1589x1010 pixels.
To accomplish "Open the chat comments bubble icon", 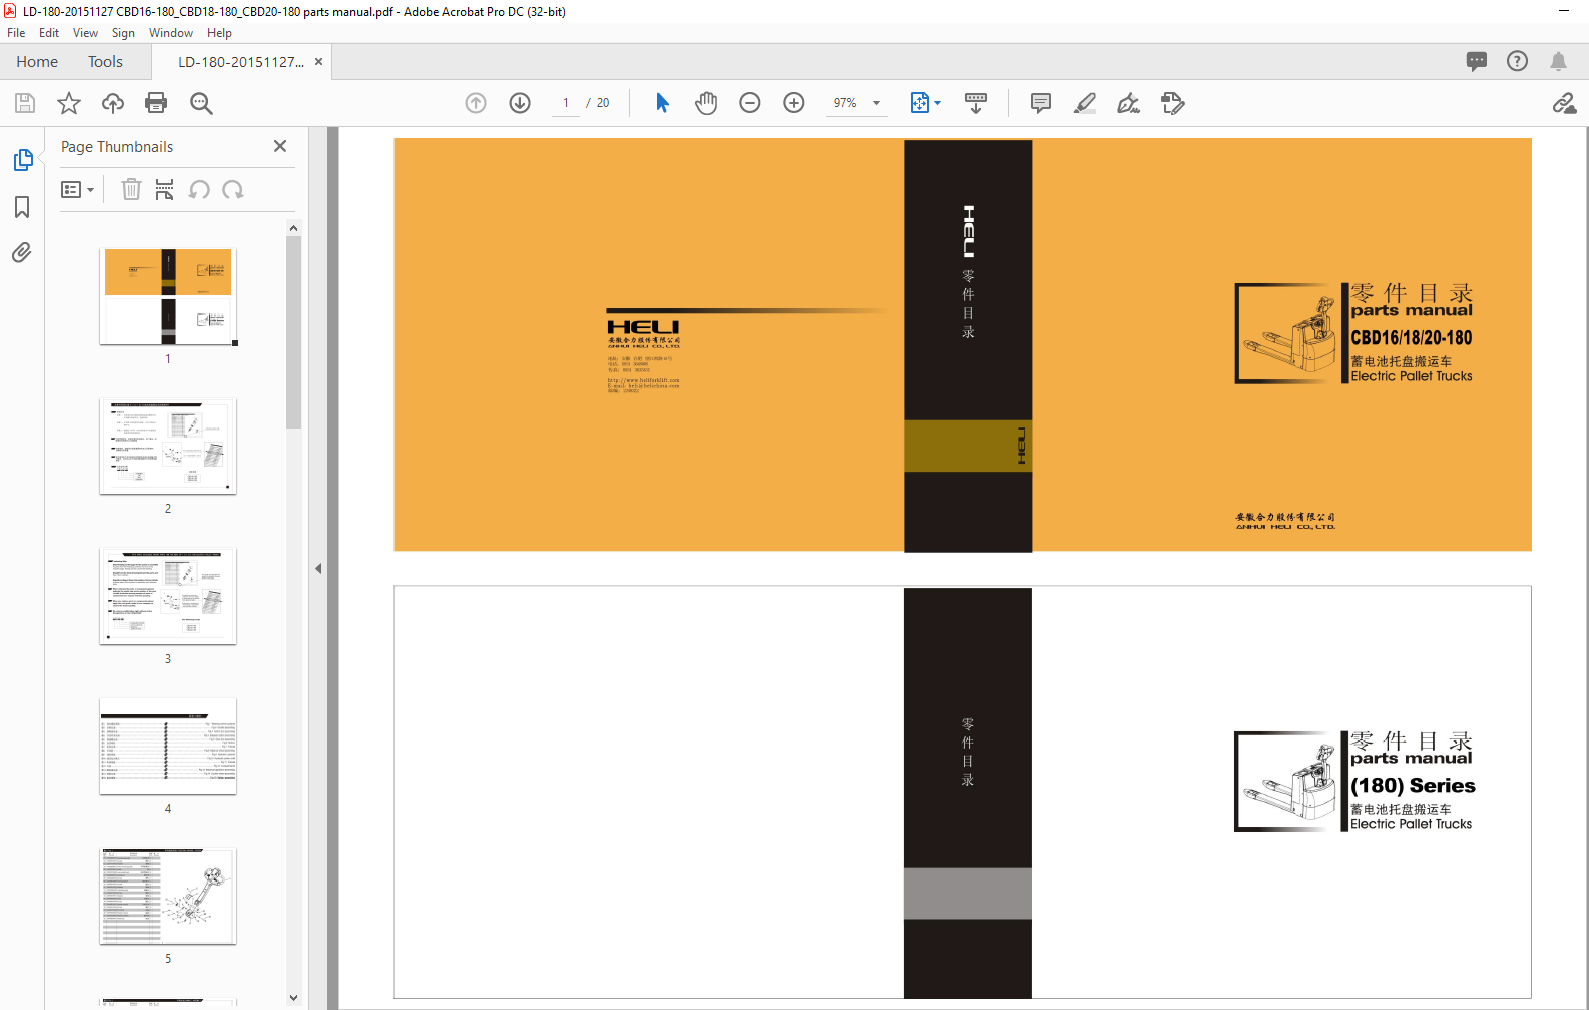I will pos(1477,61).
